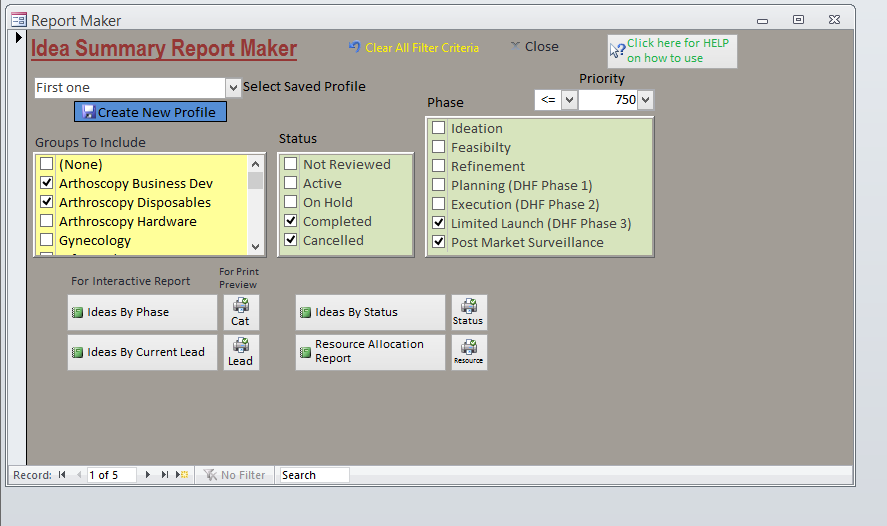Click the Groups list scrollbar thumb

256,181
